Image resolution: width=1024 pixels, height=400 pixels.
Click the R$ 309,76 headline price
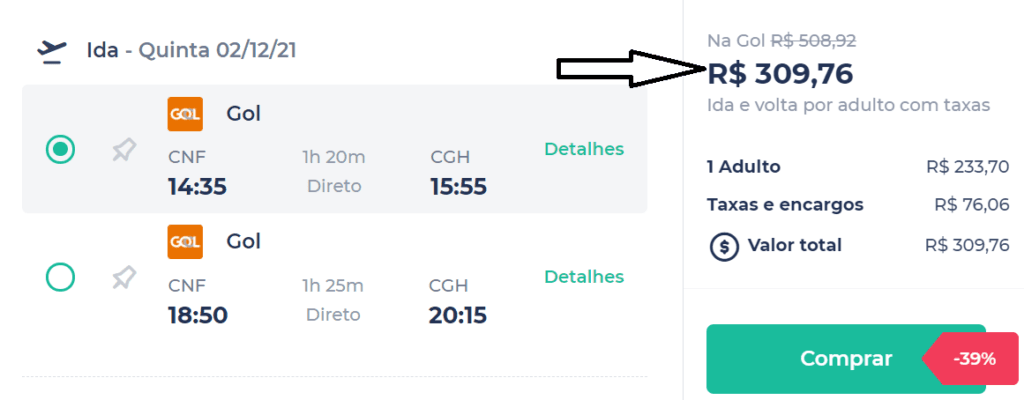[x=780, y=75]
